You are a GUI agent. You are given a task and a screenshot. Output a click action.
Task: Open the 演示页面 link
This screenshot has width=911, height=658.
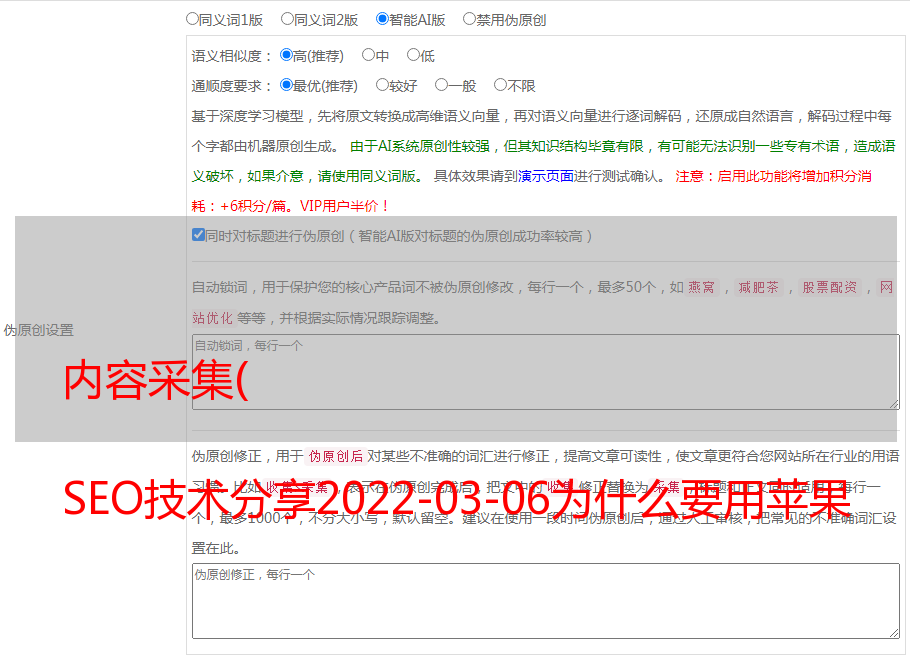tap(546, 176)
